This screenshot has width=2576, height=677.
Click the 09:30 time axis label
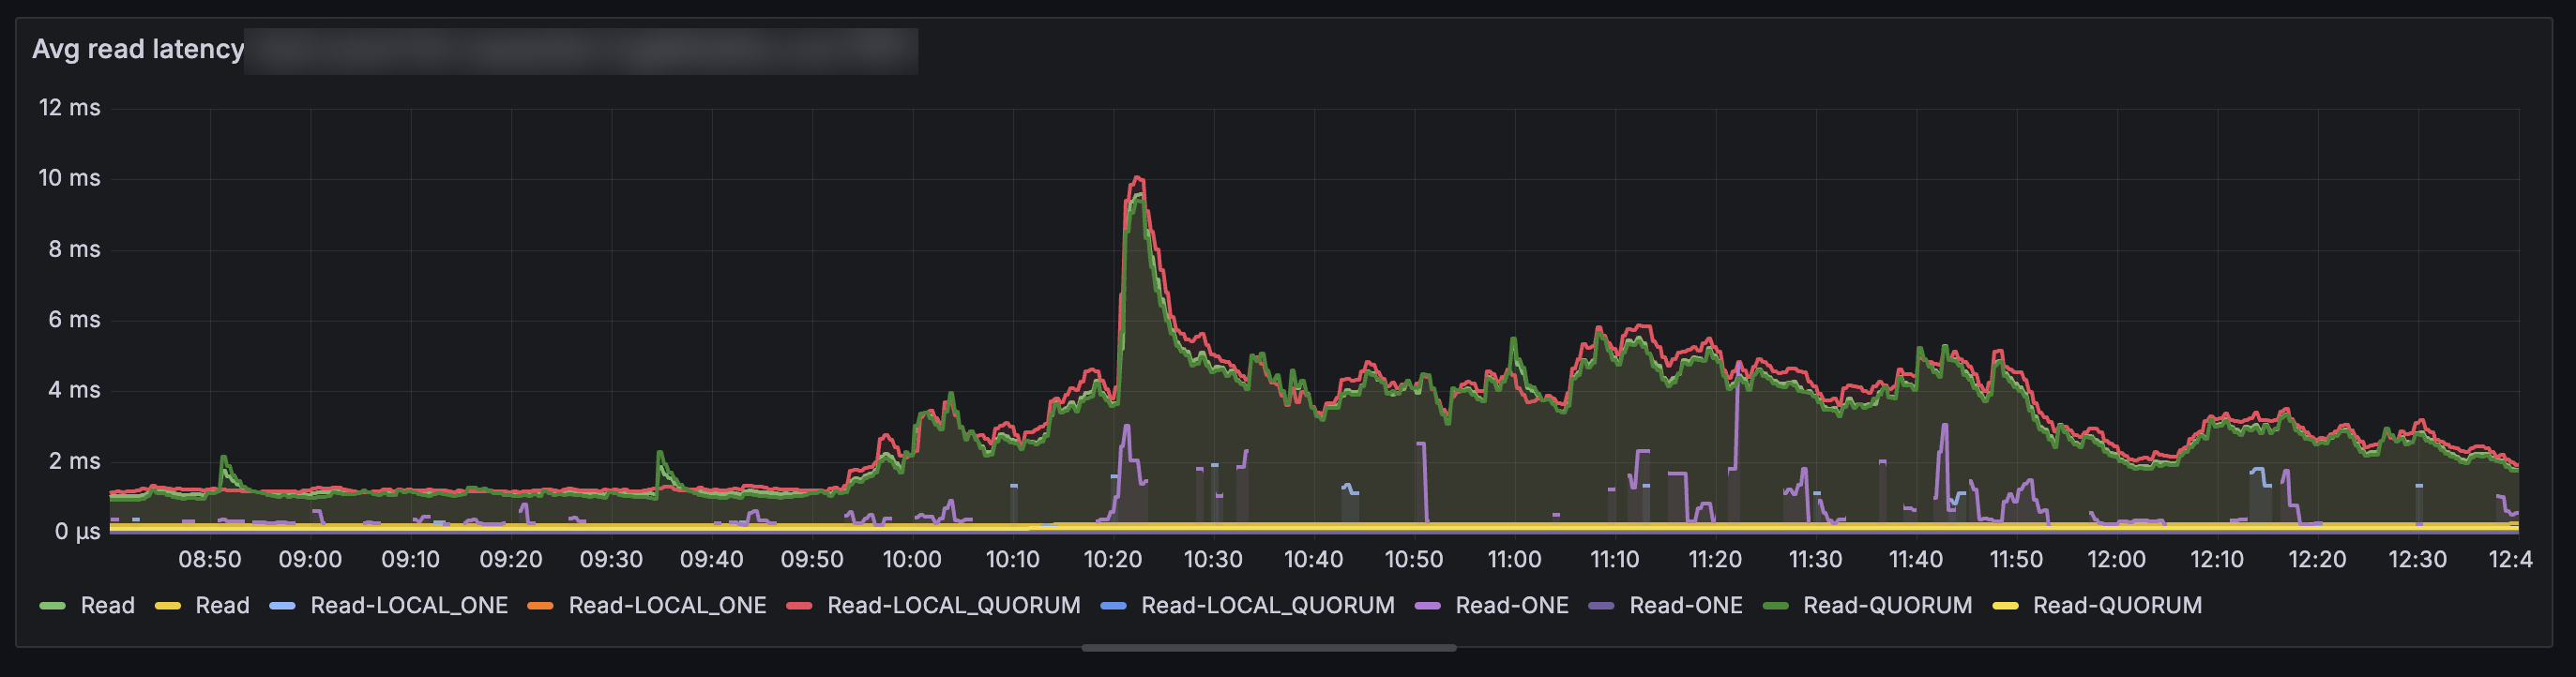pos(611,559)
